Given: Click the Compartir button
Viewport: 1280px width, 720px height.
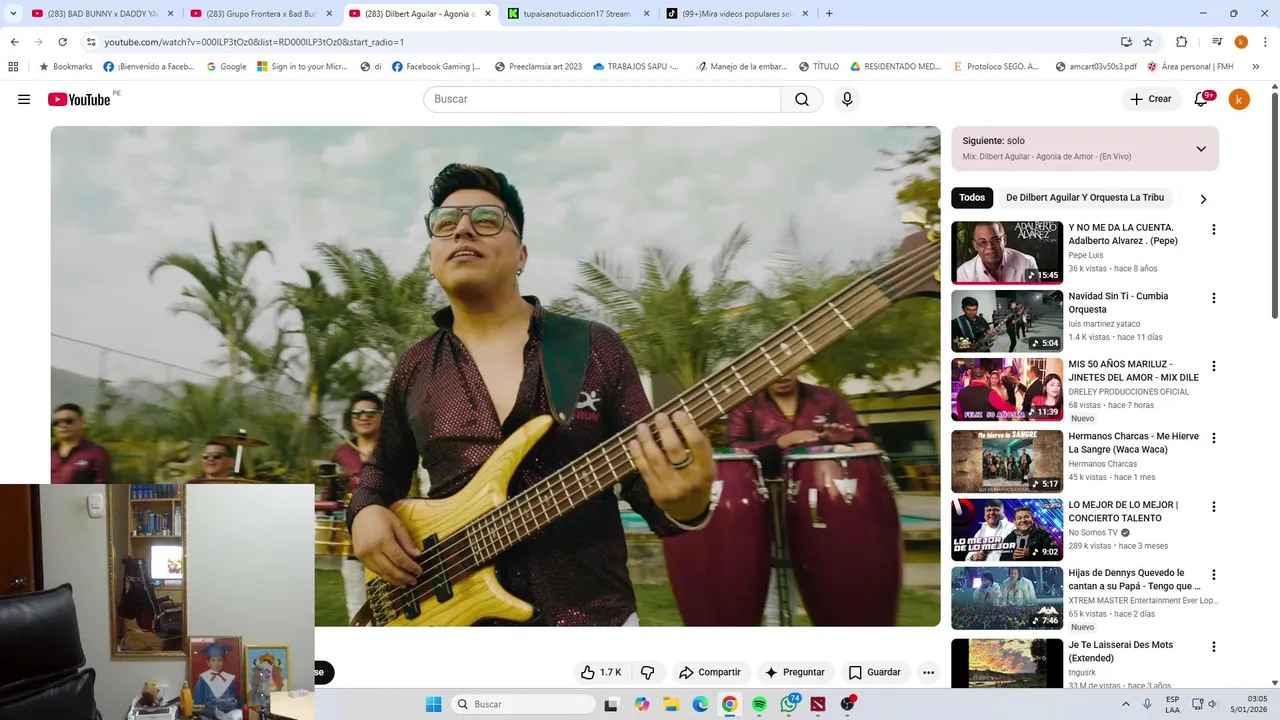Looking at the screenshot, I should 709,672.
